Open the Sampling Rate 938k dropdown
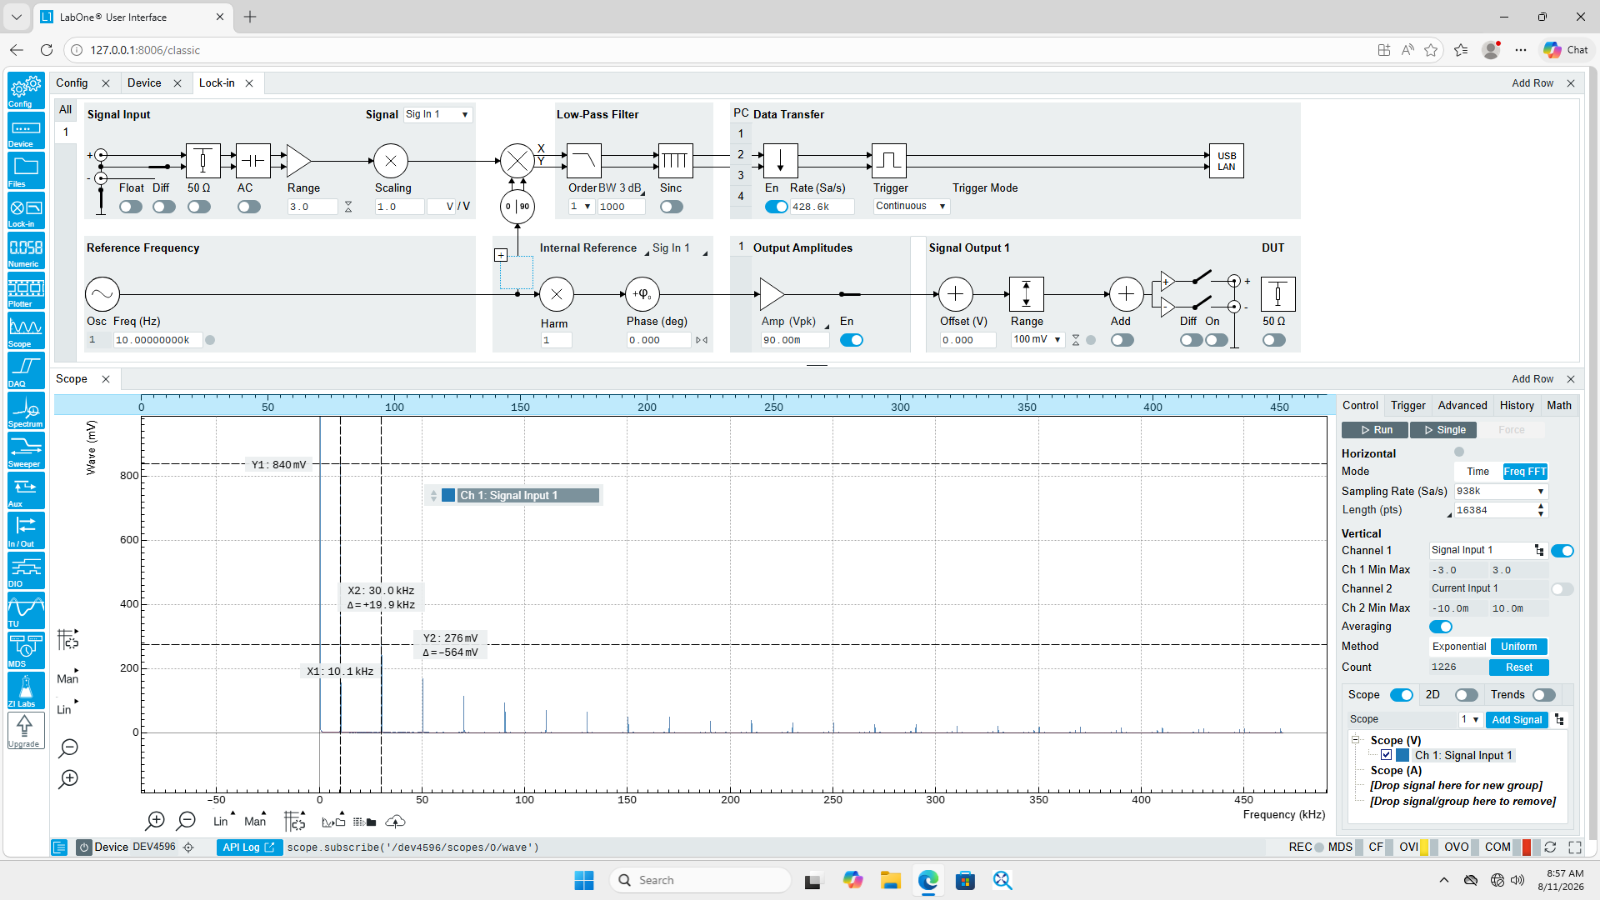Viewport: 1600px width, 900px height. point(1501,491)
